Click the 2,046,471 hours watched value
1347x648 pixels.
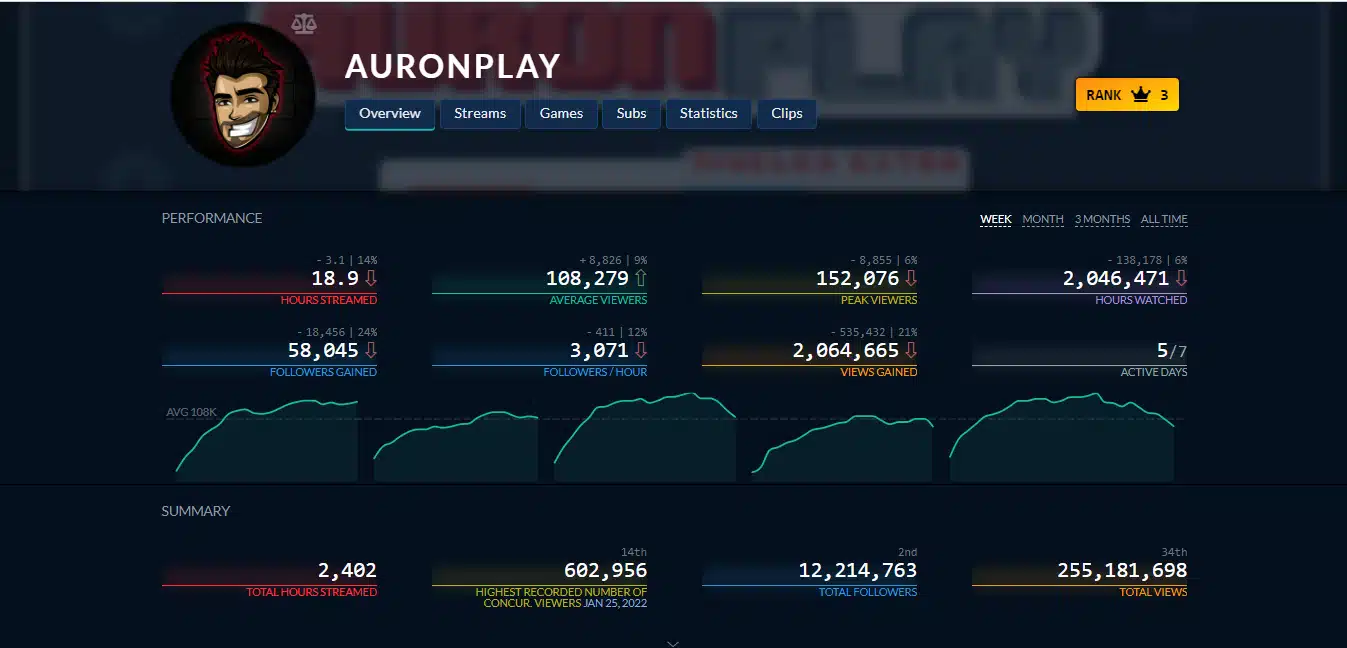[x=1116, y=279]
